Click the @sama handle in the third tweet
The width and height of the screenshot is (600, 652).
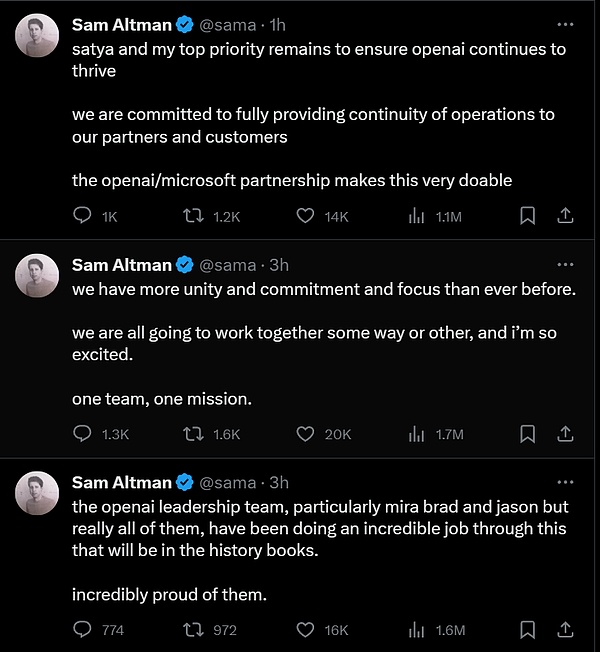pos(228,483)
